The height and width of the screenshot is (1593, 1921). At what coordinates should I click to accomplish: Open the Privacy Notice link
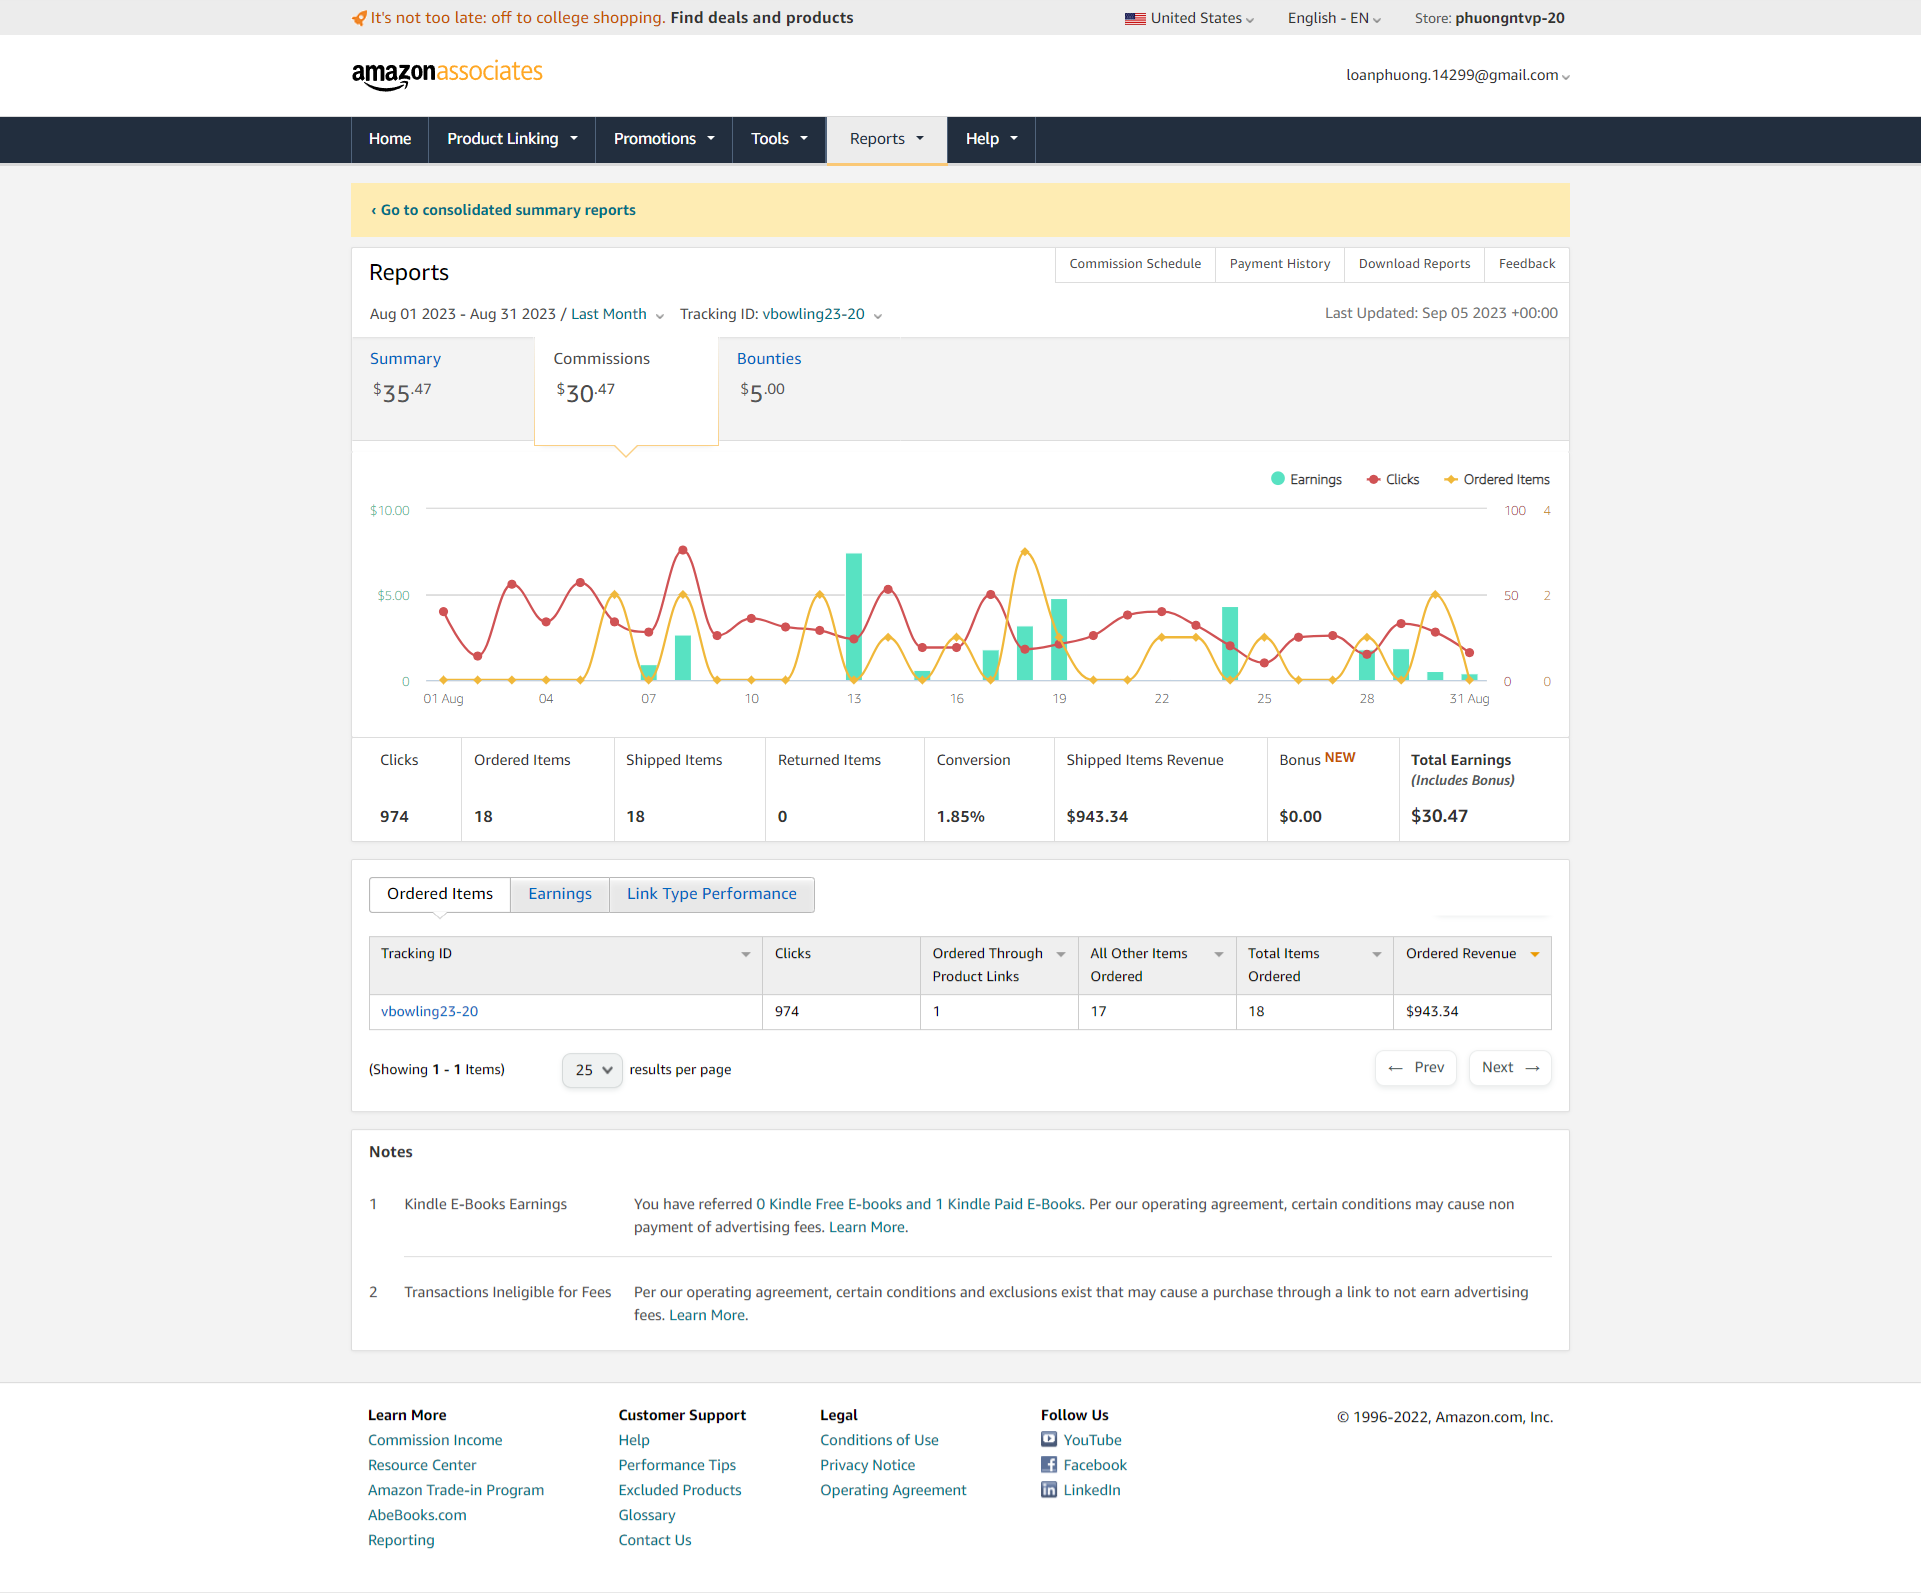[x=868, y=1465]
